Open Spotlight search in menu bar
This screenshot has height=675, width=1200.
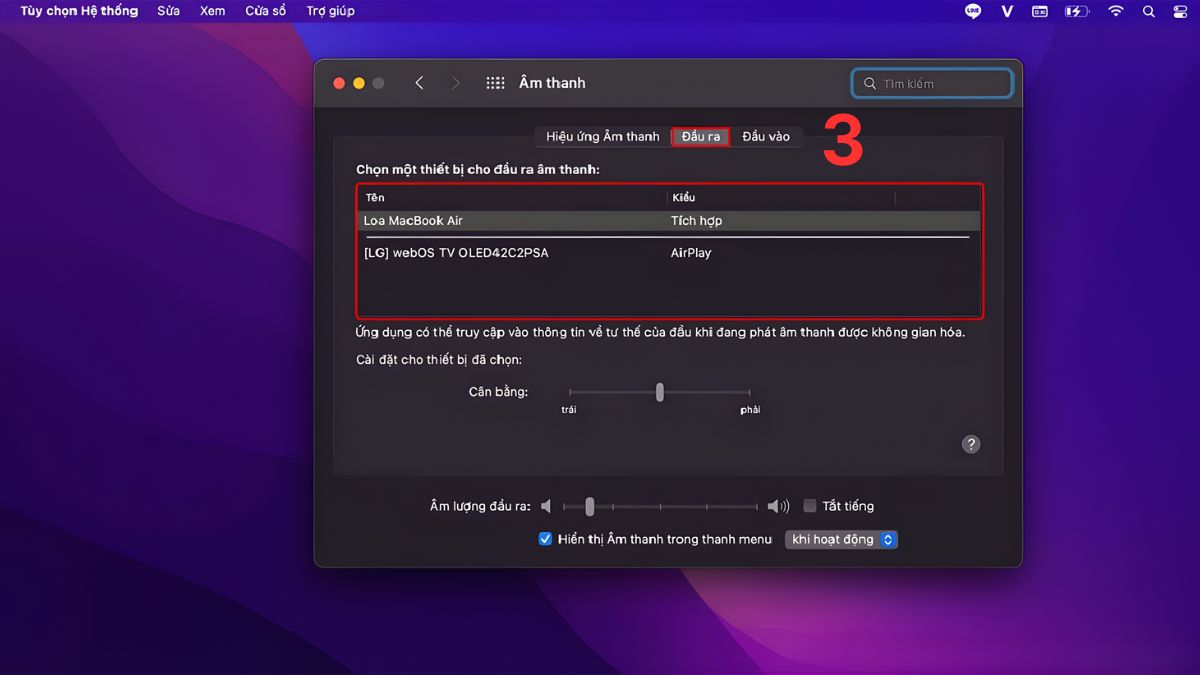(1149, 11)
